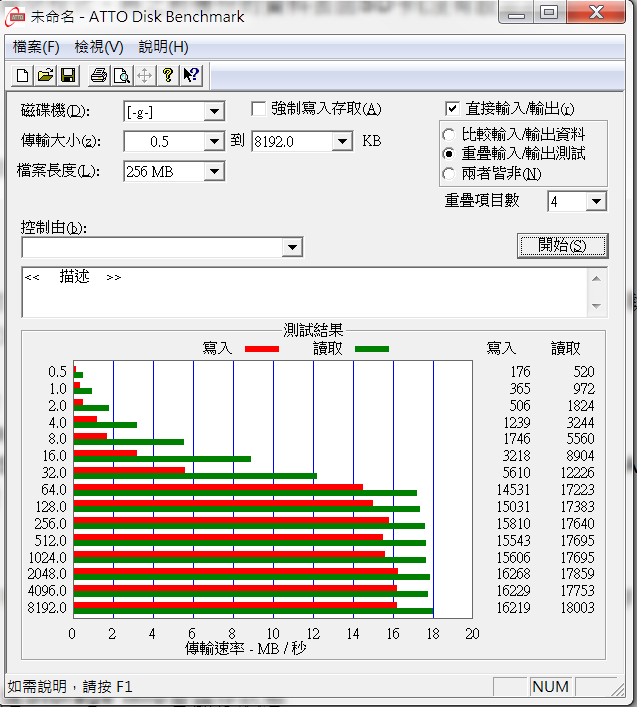
Task: Uncheck the 直接輸入/輸出 checkbox
Action: 452,109
